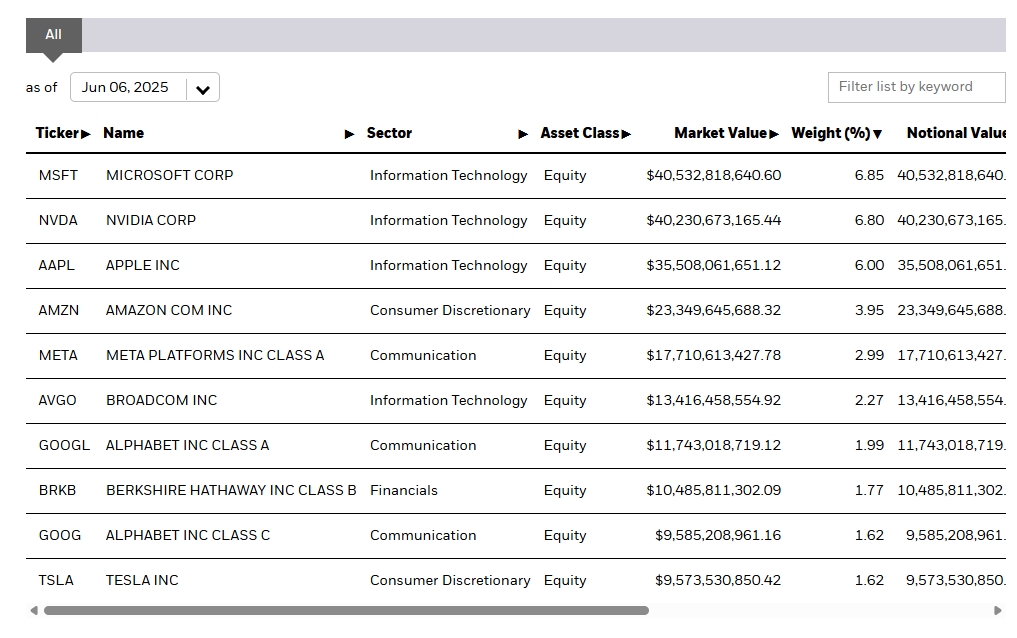Click ALPHABET INC CLASS C name

[188, 536]
